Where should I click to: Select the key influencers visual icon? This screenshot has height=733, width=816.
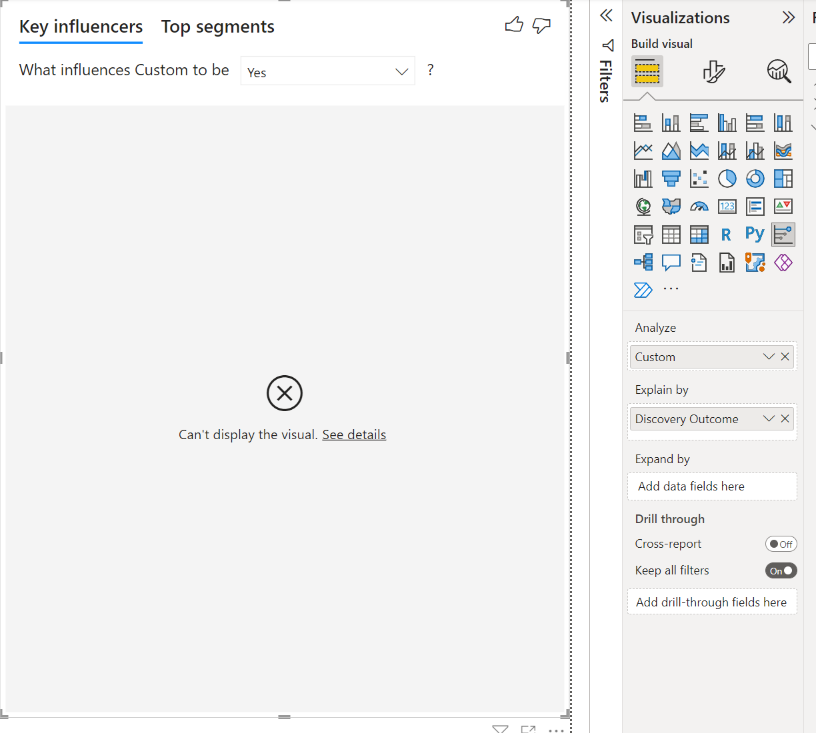(x=783, y=235)
